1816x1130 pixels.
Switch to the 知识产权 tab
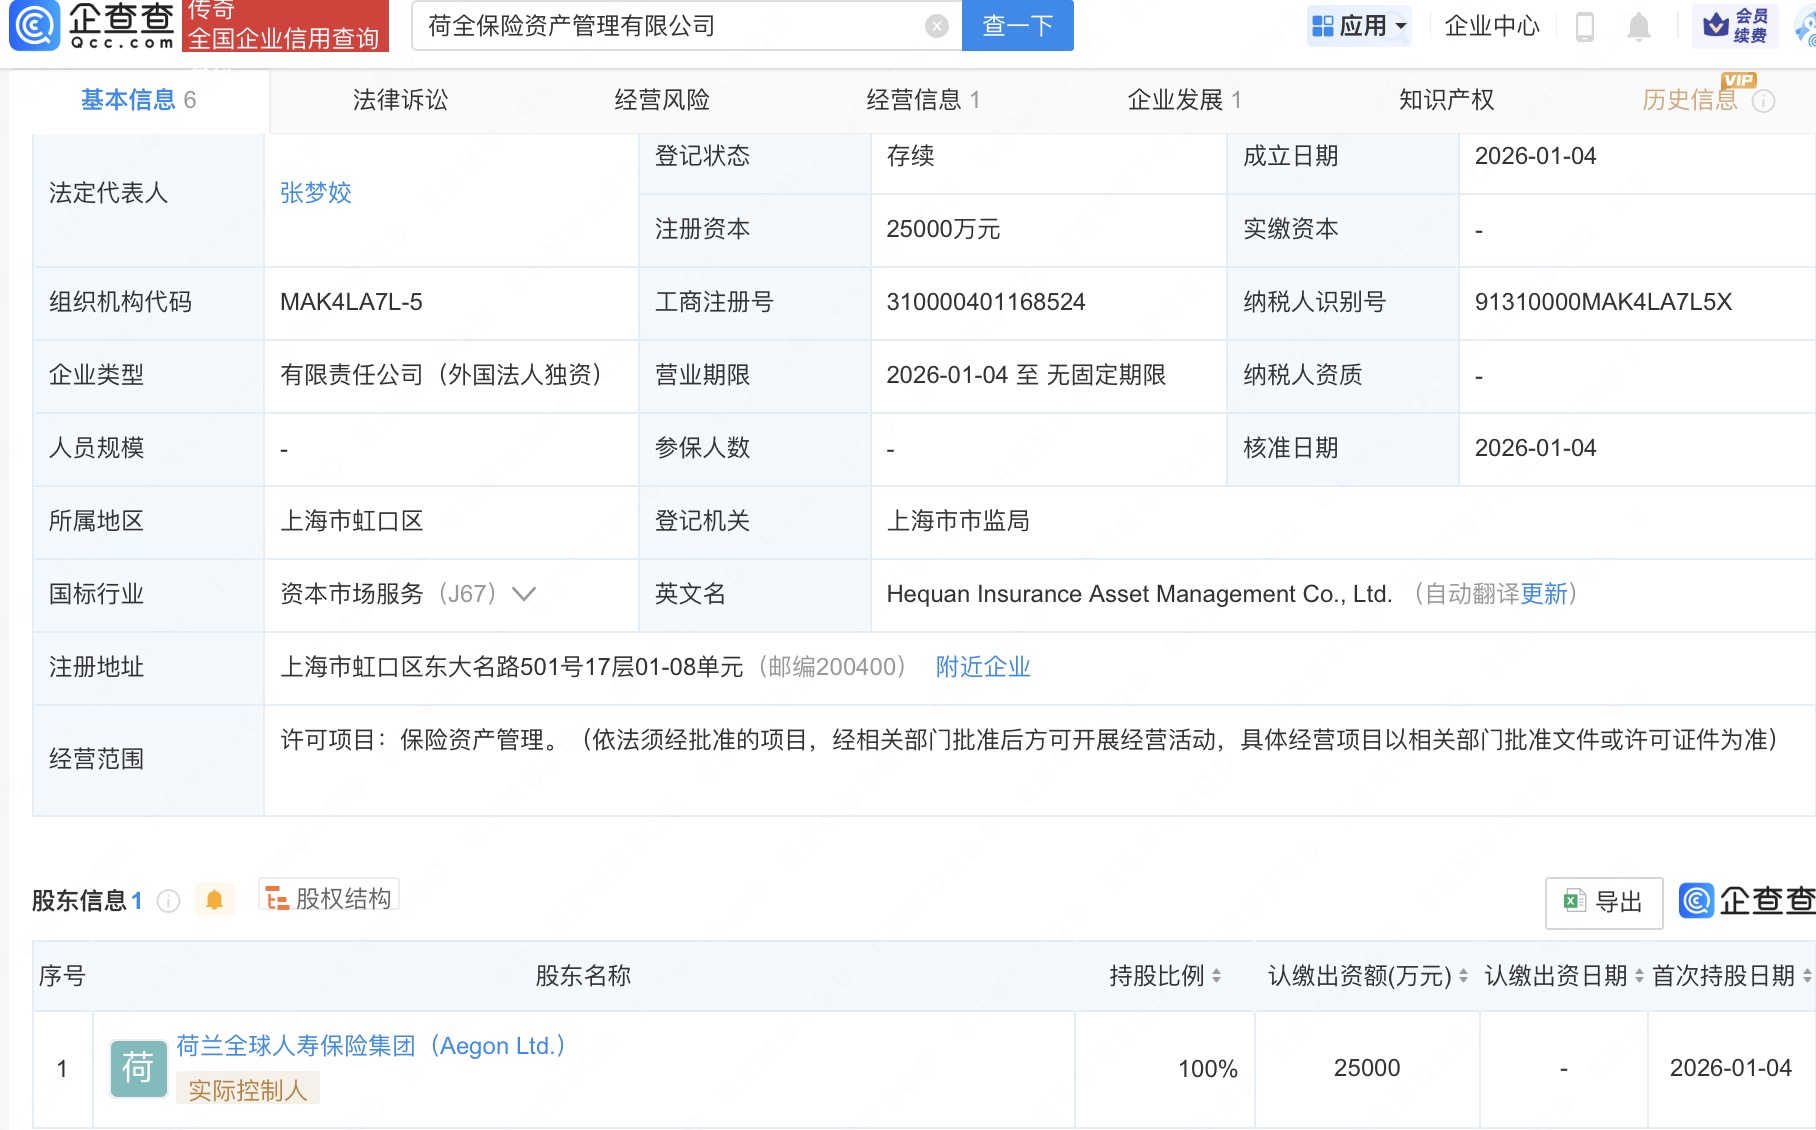point(1446,100)
